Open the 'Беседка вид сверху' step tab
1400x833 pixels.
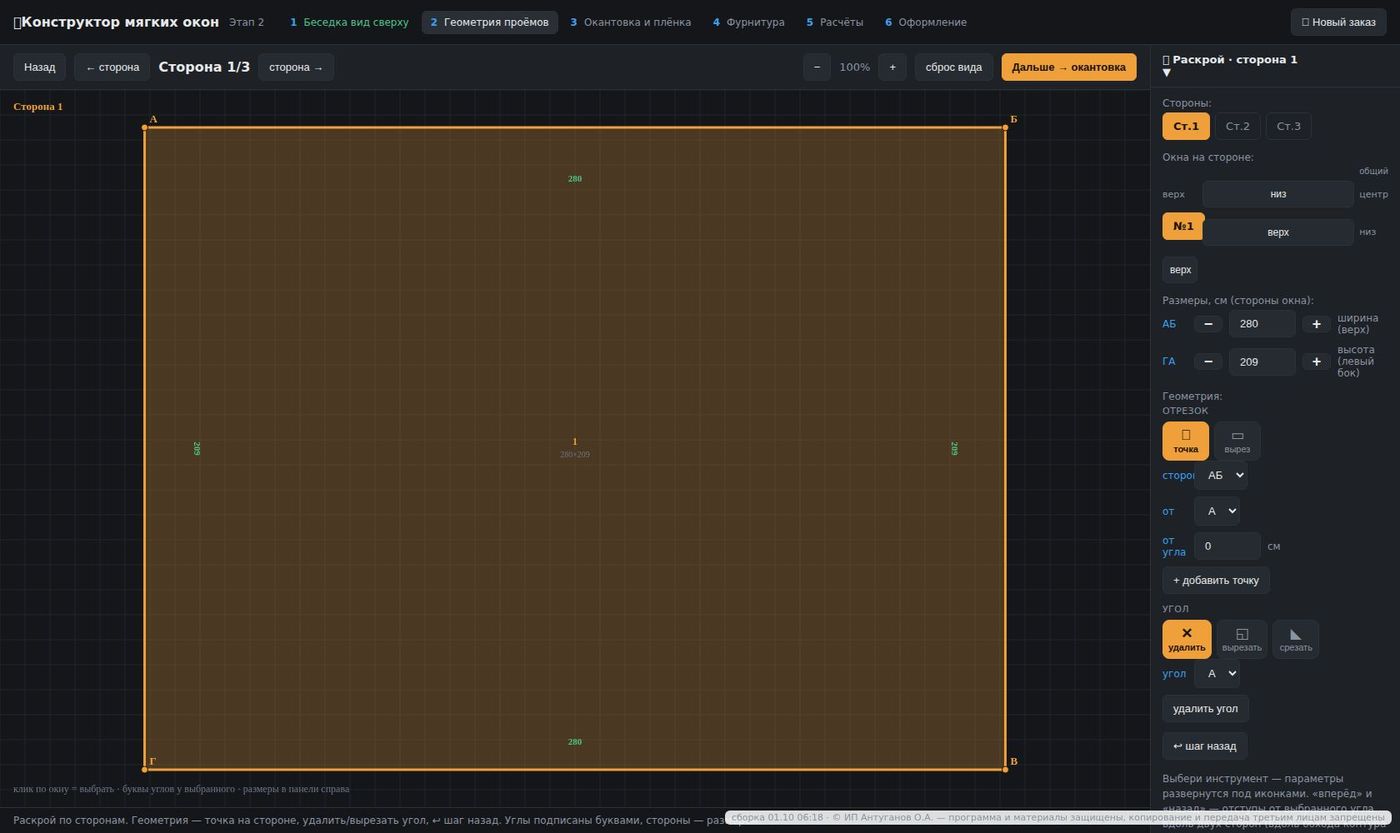point(349,22)
